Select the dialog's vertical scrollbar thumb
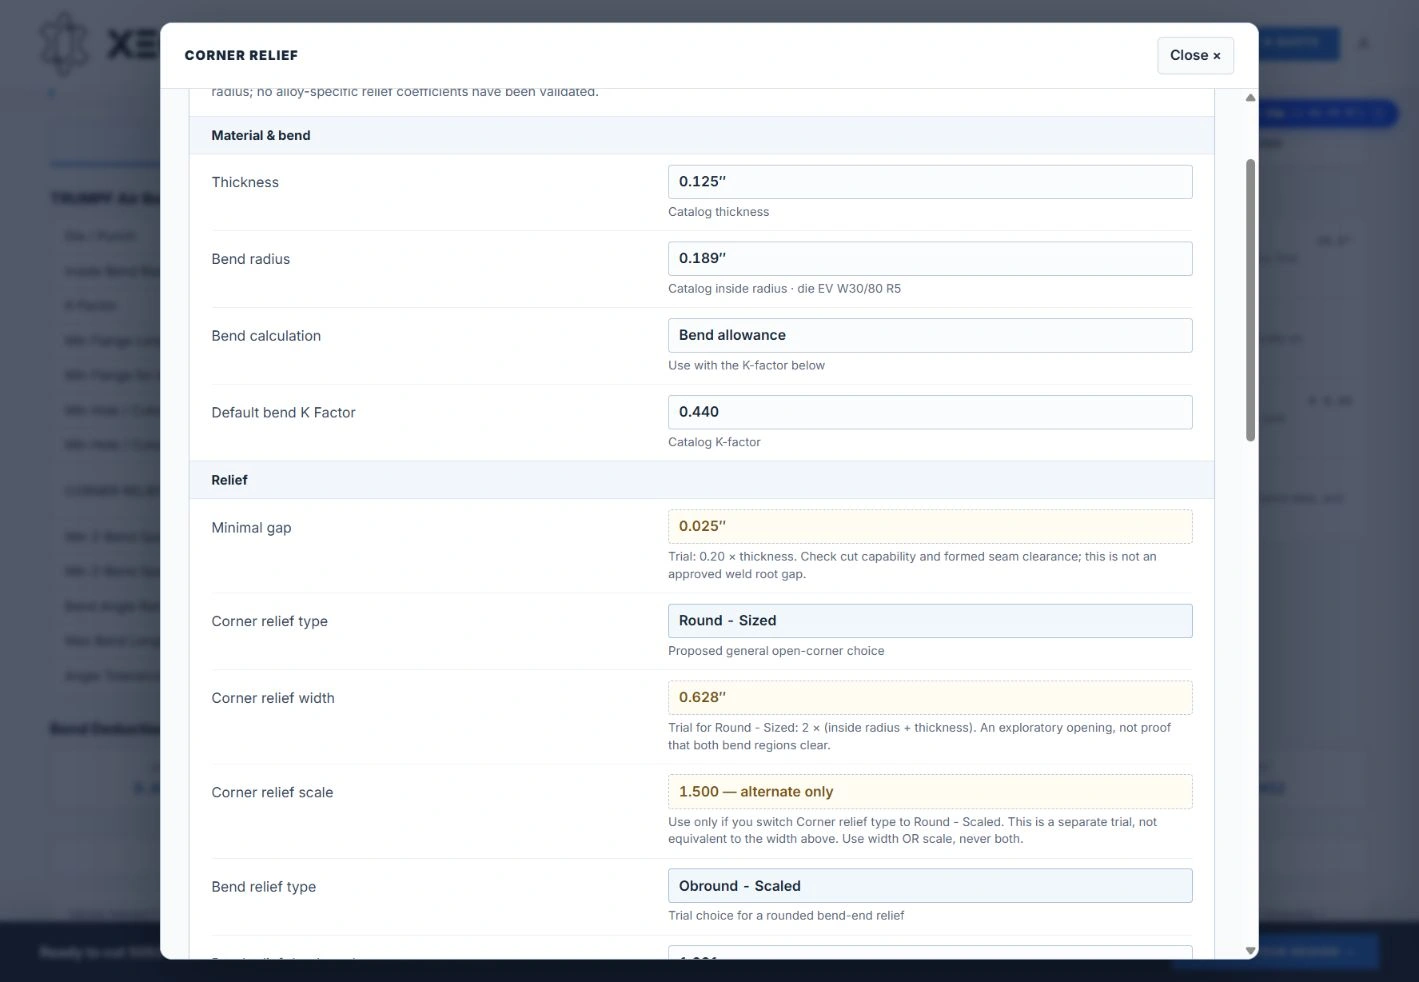The image size is (1419, 982). [x=1250, y=300]
